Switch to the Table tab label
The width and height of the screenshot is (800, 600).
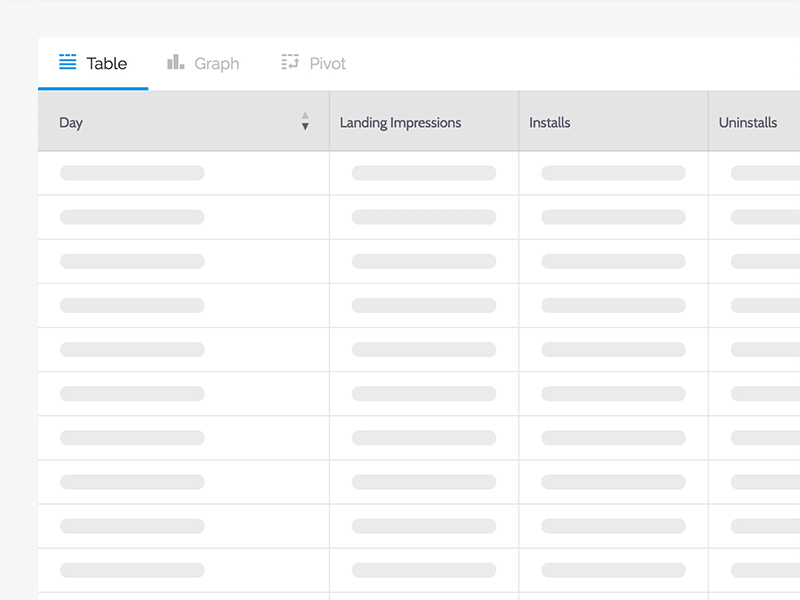[x=107, y=63]
